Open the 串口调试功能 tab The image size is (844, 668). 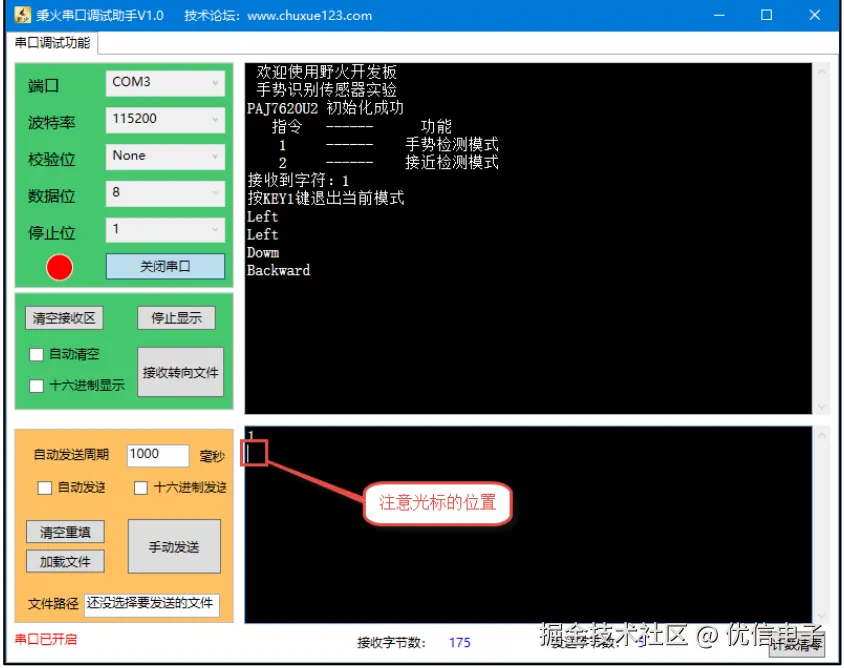tap(52, 43)
